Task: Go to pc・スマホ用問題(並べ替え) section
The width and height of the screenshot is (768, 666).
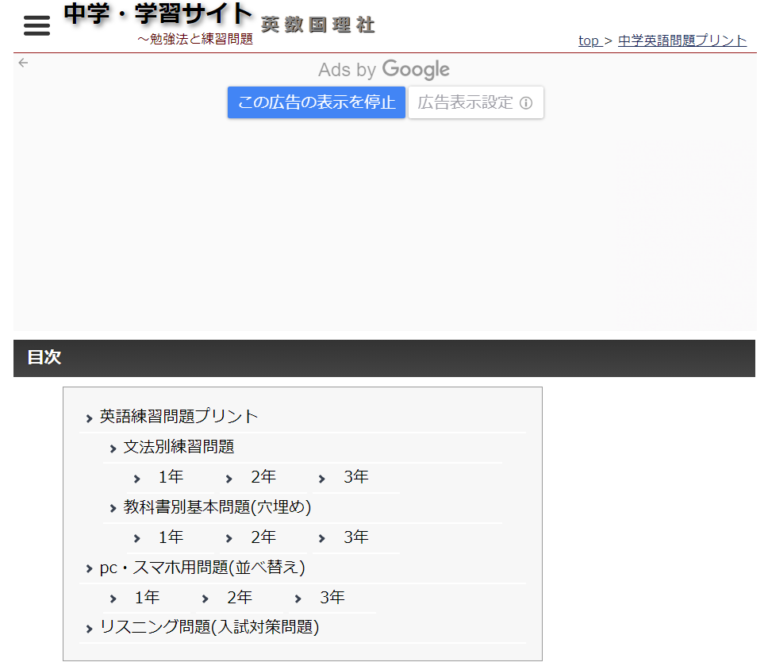Action: pos(202,568)
